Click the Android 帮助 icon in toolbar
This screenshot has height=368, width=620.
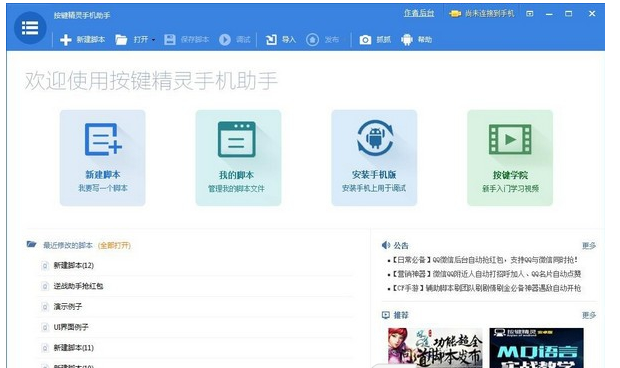click(406, 40)
